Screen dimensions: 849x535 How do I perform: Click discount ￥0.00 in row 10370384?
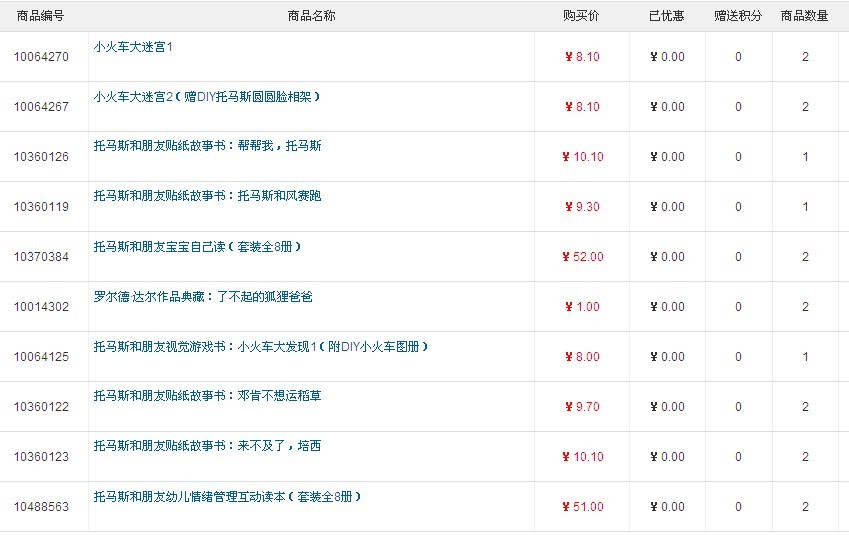(668, 257)
